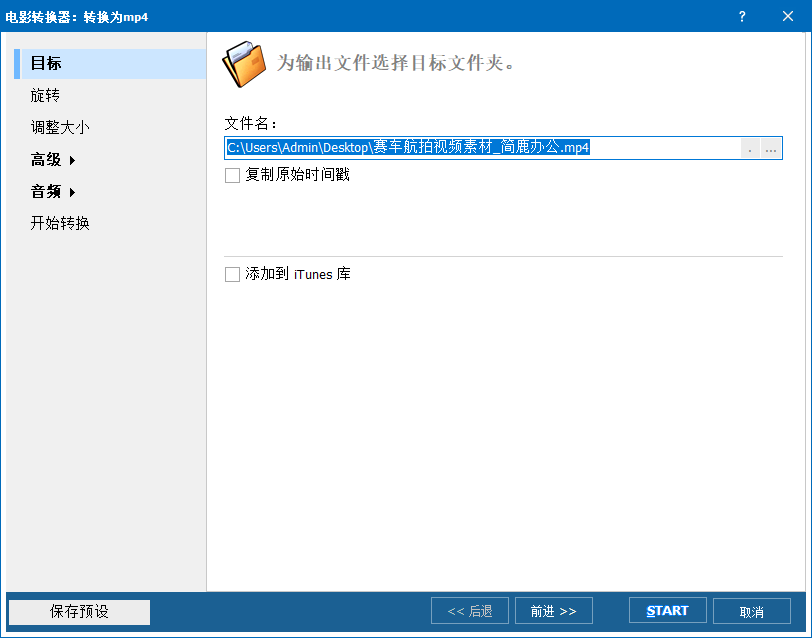Image resolution: width=812 pixels, height=638 pixels.
Task: Click the 前进 >> button
Action: (x=553, y=610)
